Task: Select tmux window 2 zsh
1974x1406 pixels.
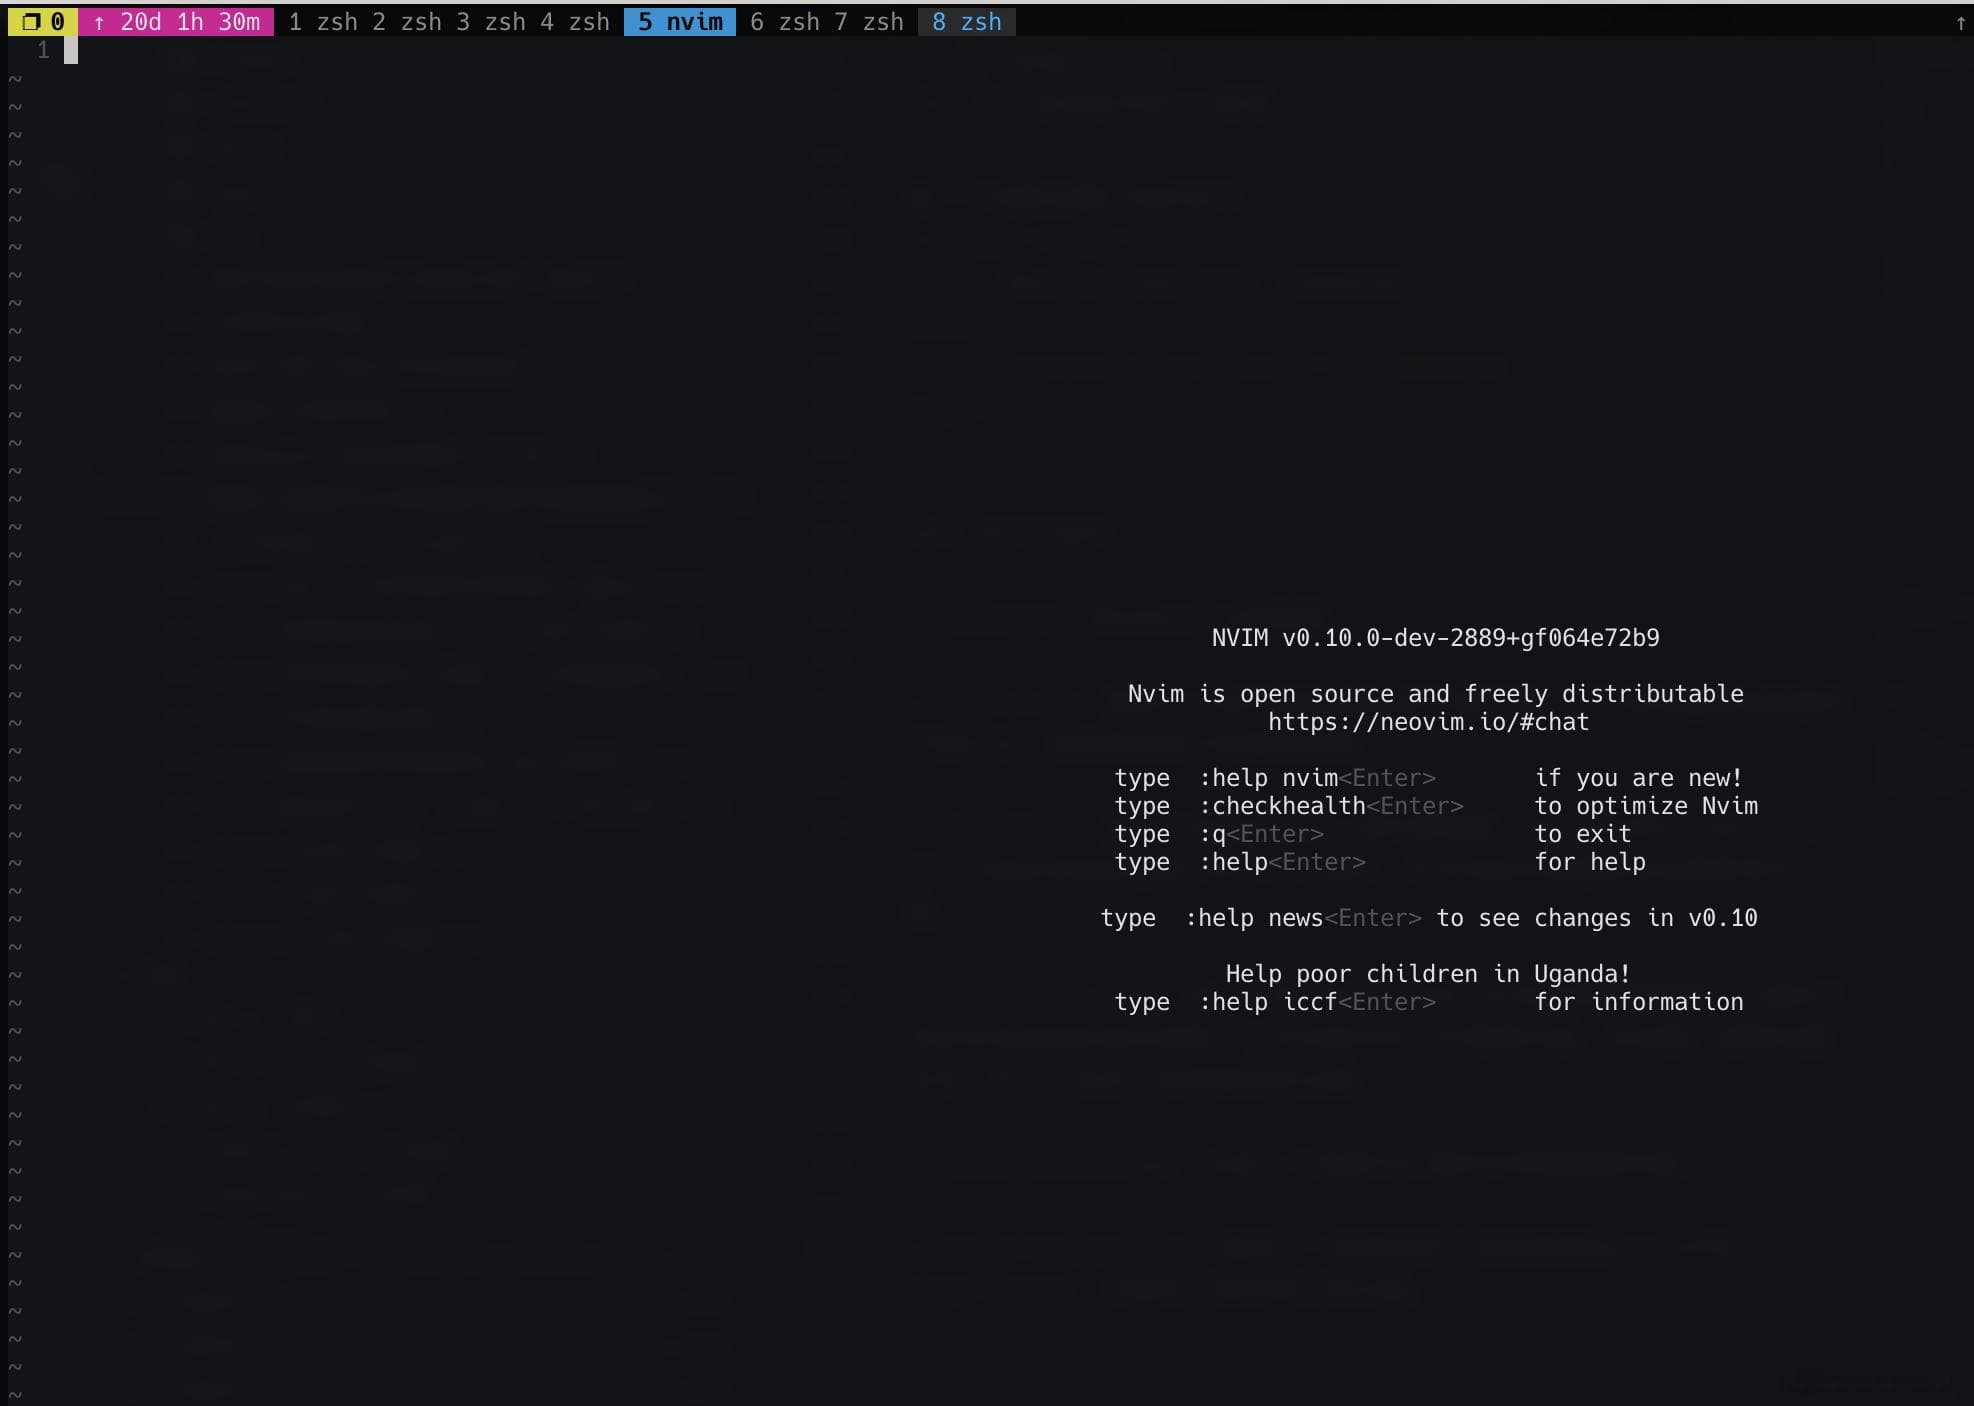Action: point(407,22)
